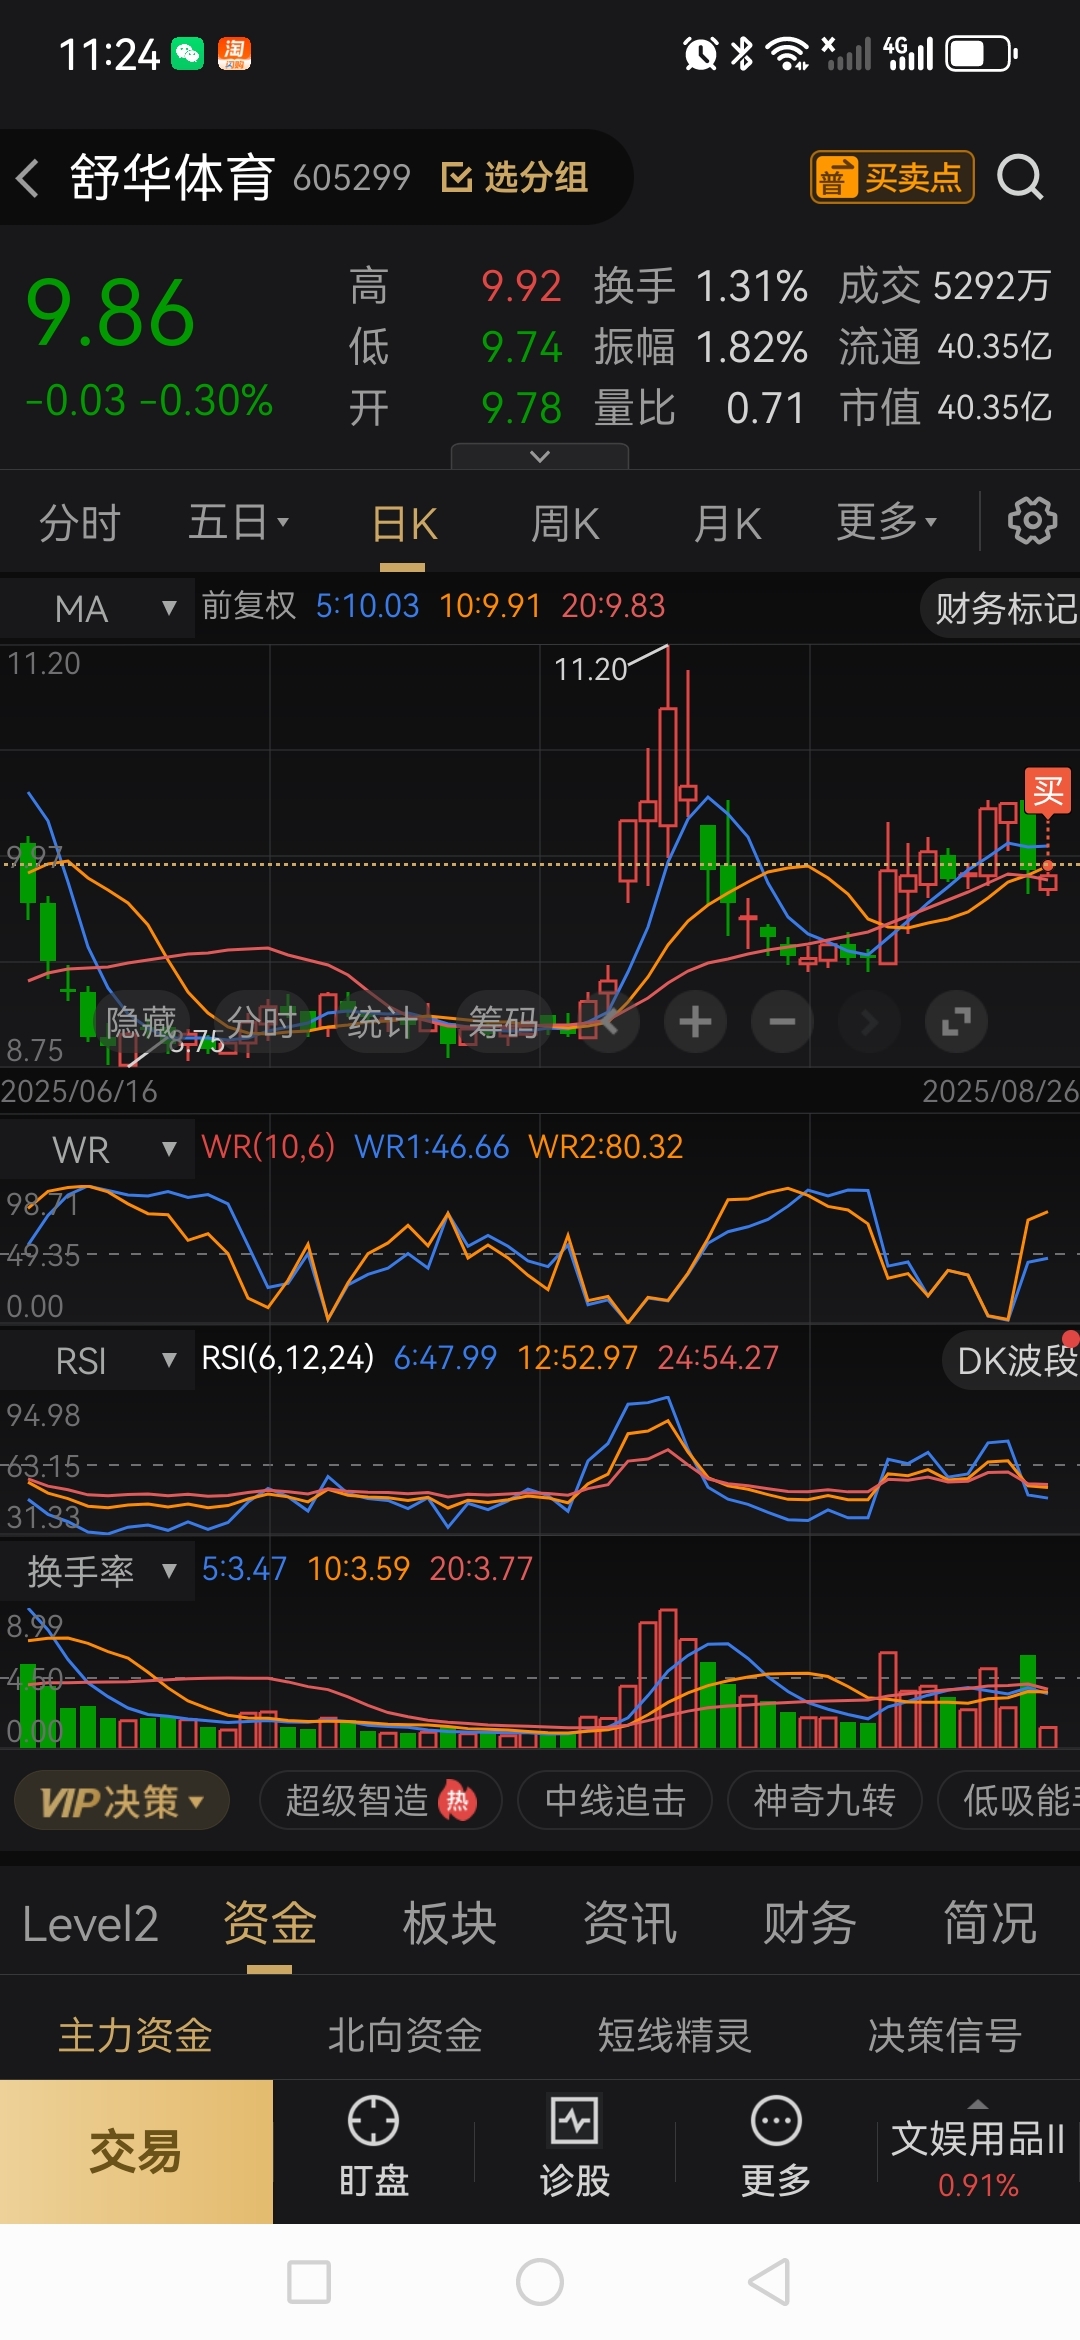This screenshot has width=1080, height=2340.
Task: Select 北向资金 sub-tab
Action: pos(405,2035)
